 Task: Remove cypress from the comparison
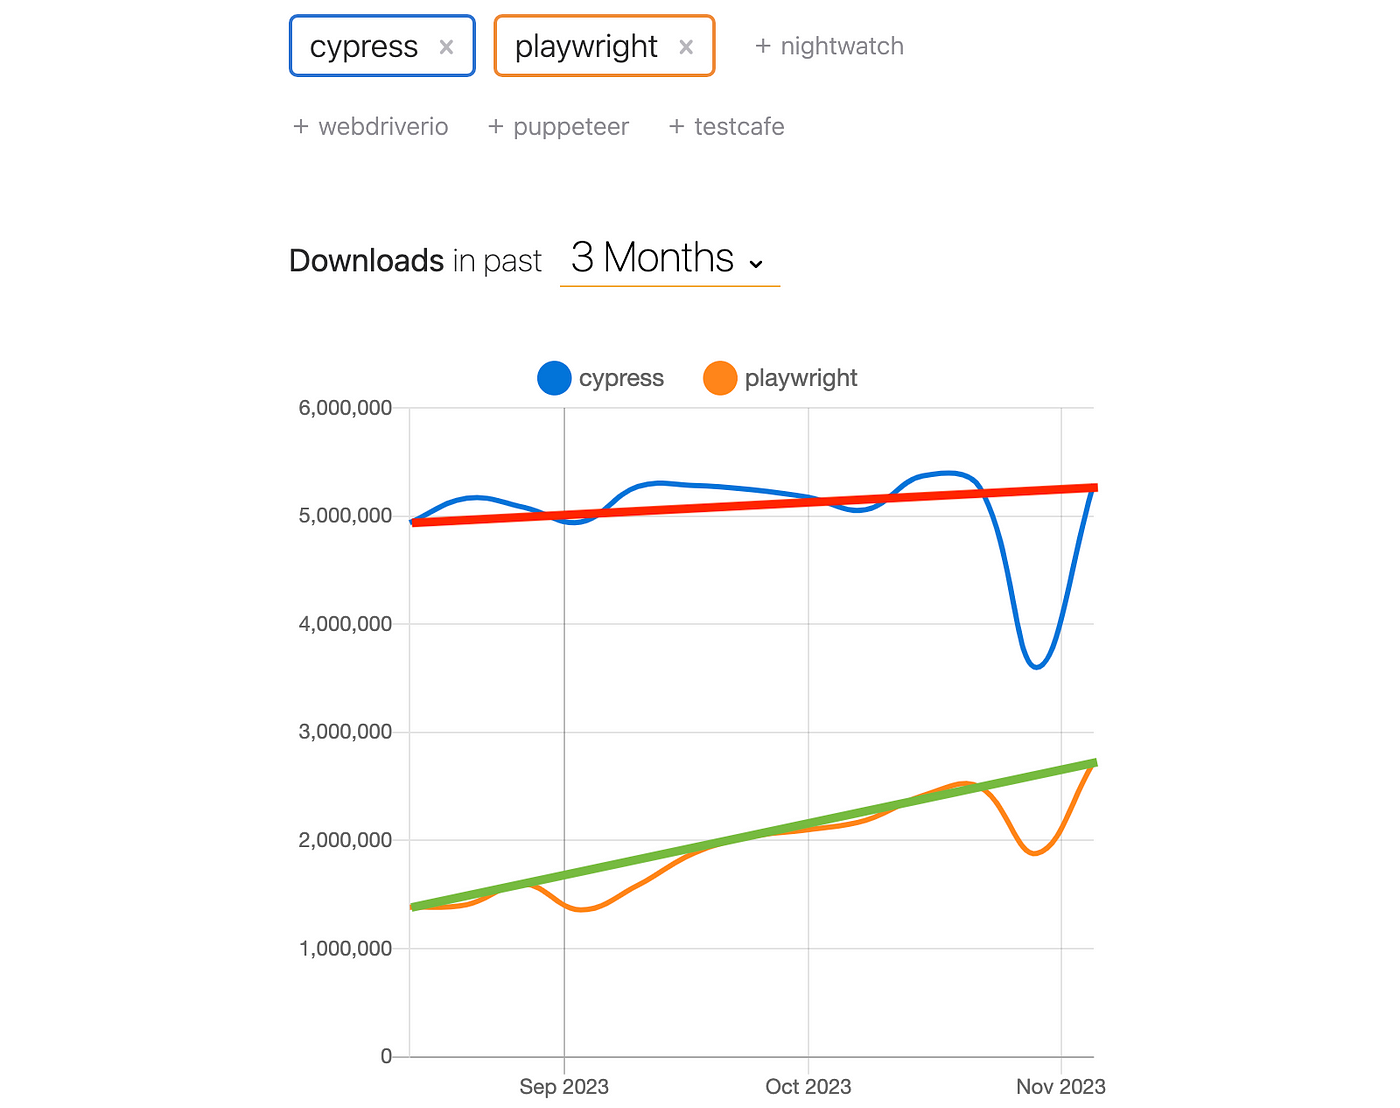point(446,47)
